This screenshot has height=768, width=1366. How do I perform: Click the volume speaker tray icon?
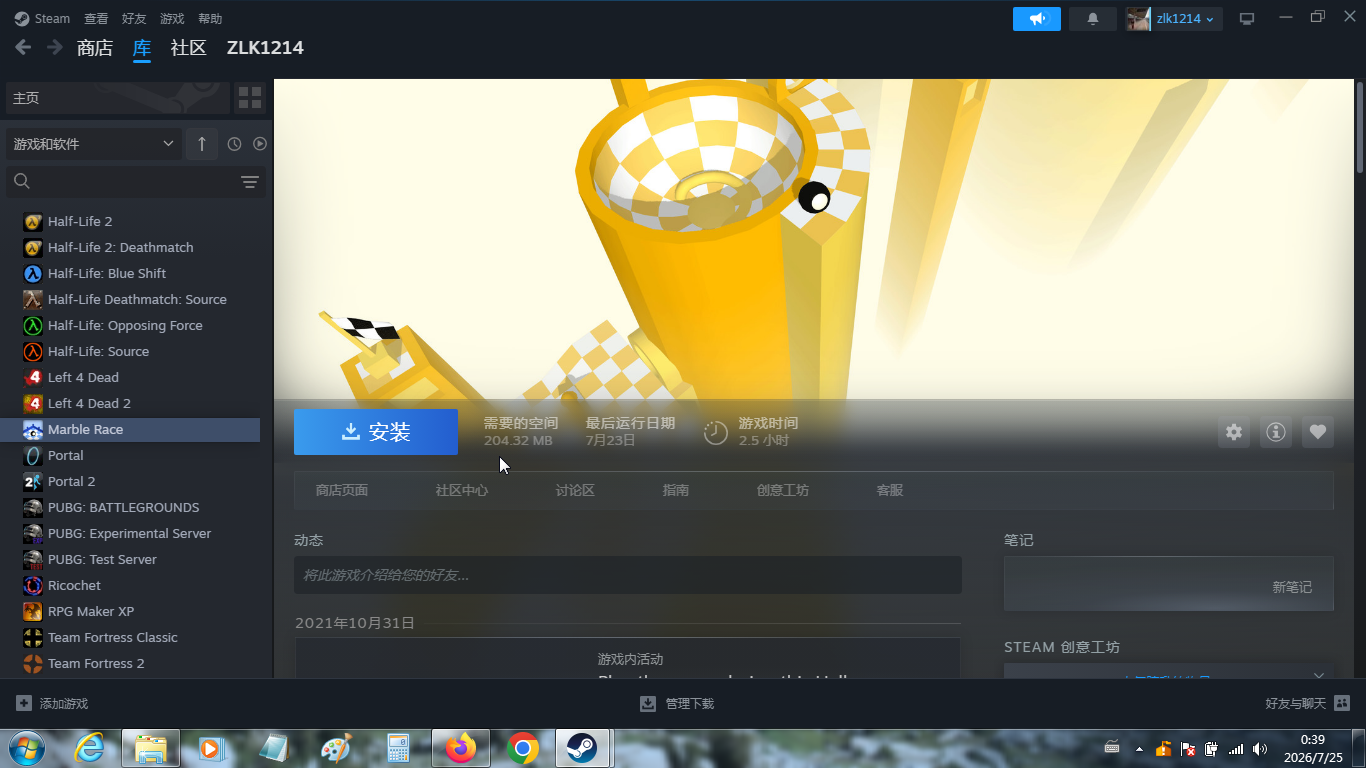coord(1259,748)
